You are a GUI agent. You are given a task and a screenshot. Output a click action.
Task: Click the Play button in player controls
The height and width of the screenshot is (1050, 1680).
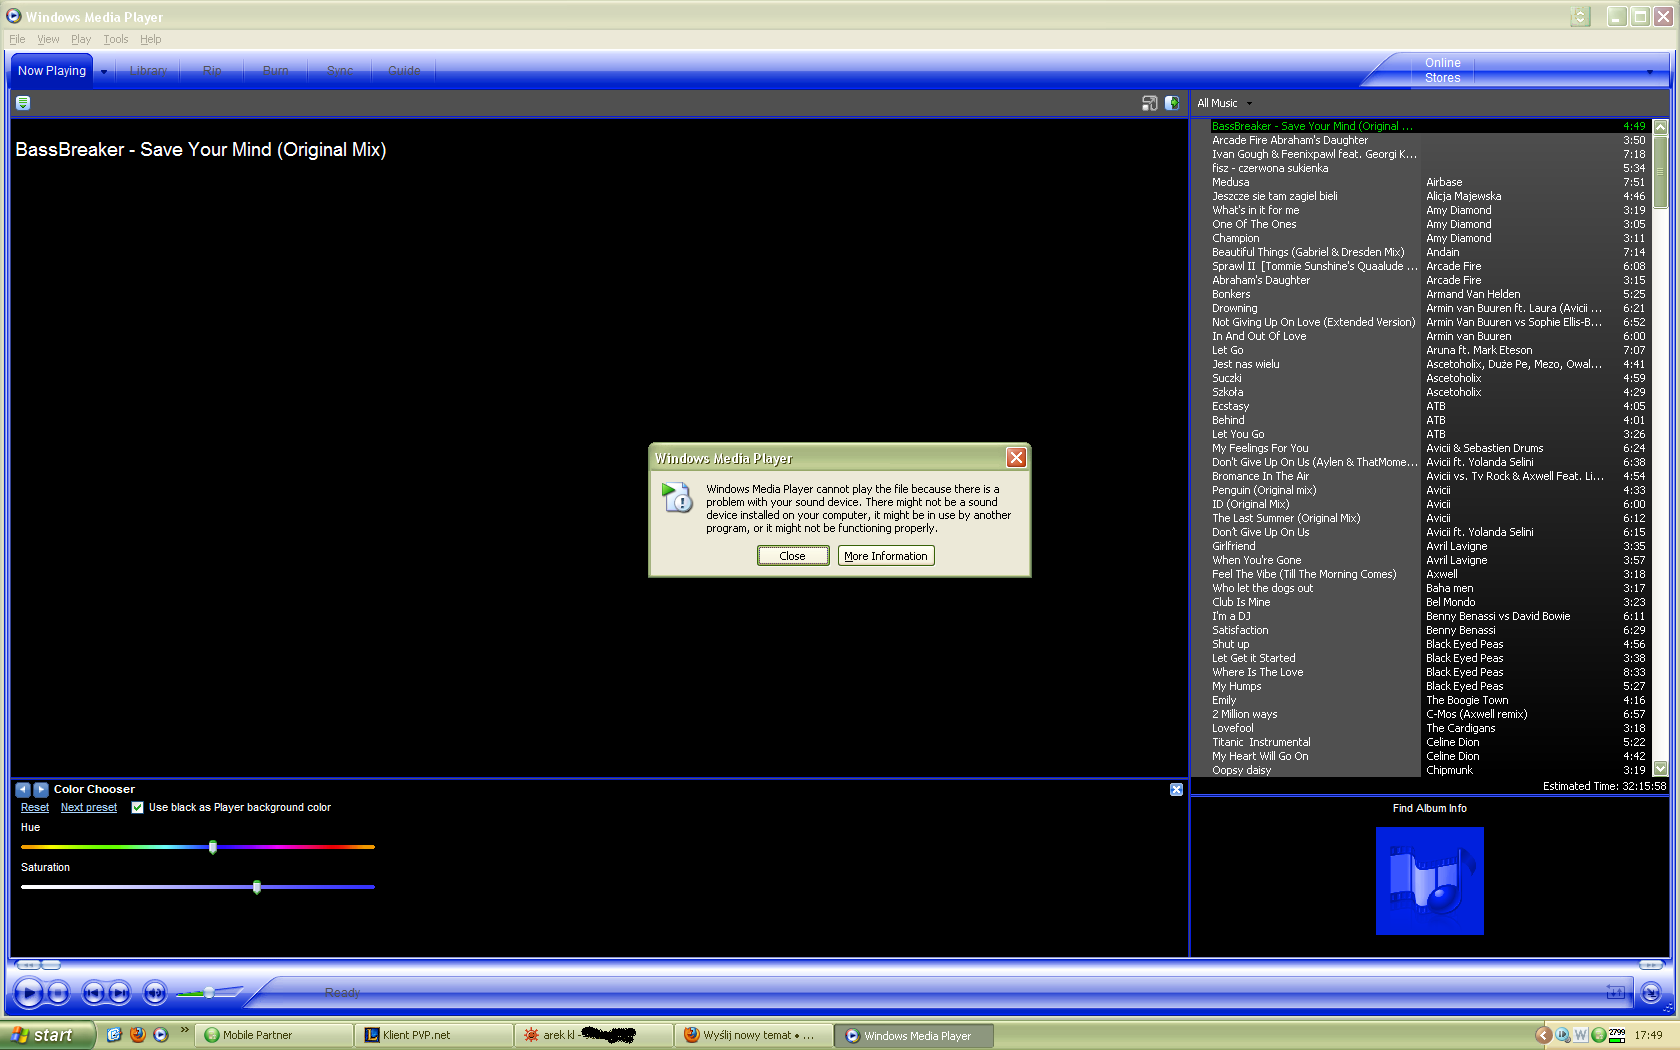(x=28, y=993)
